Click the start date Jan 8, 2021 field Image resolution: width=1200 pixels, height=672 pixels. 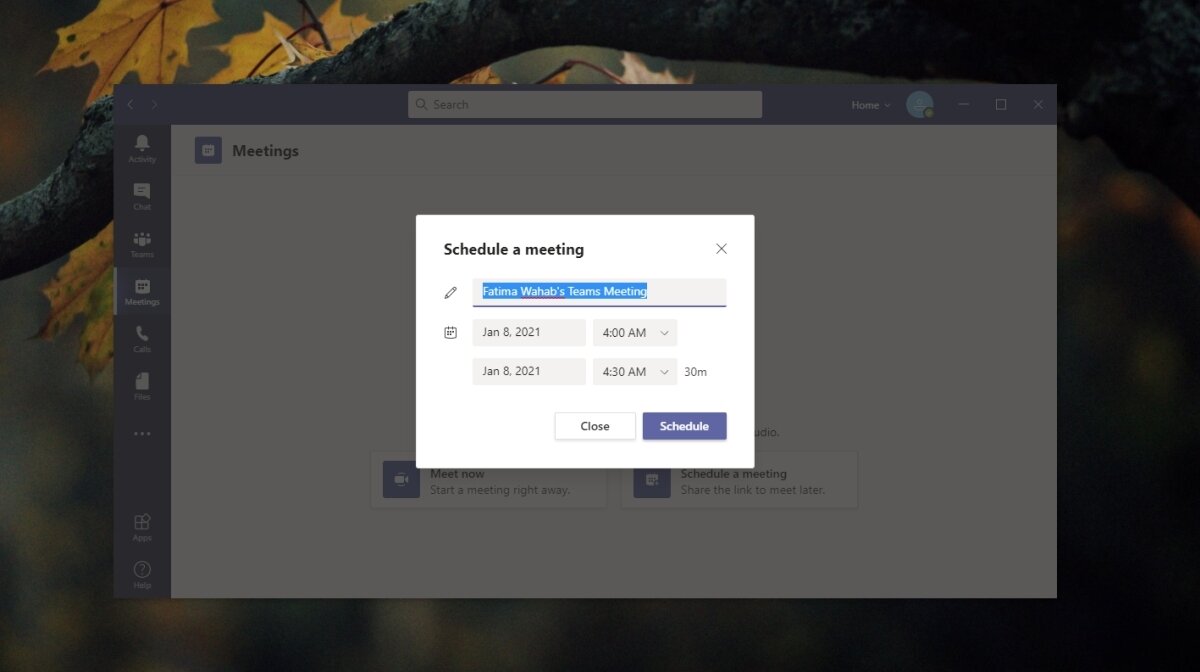coord(529,332)
